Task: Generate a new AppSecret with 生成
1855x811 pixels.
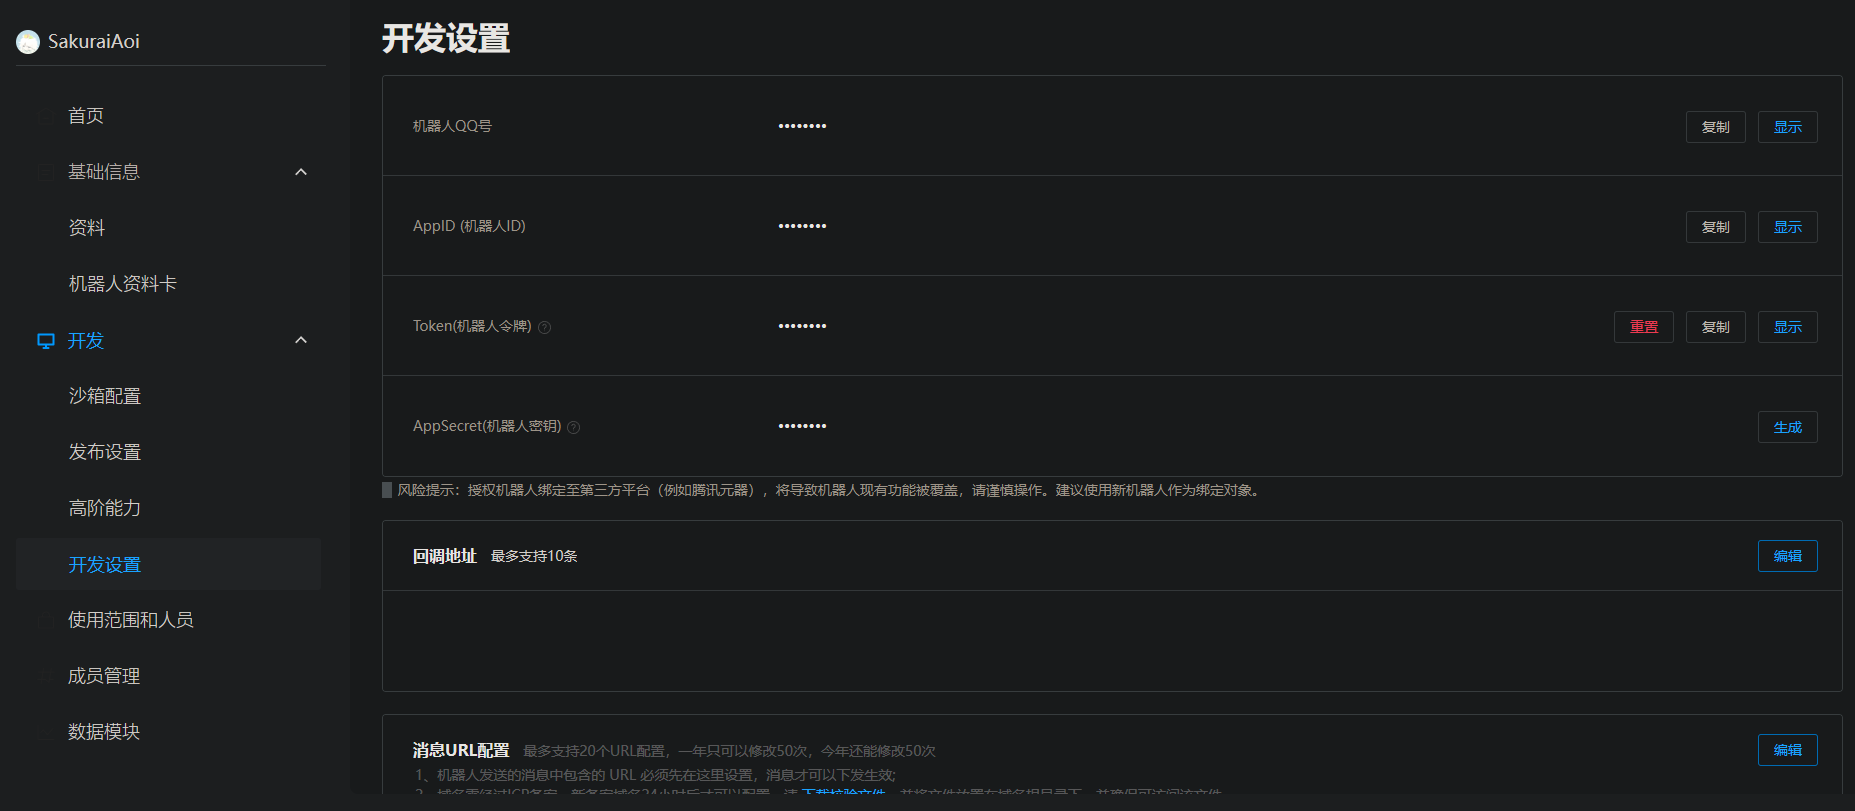Action: pyautogui.click(x=1787, y=427)
